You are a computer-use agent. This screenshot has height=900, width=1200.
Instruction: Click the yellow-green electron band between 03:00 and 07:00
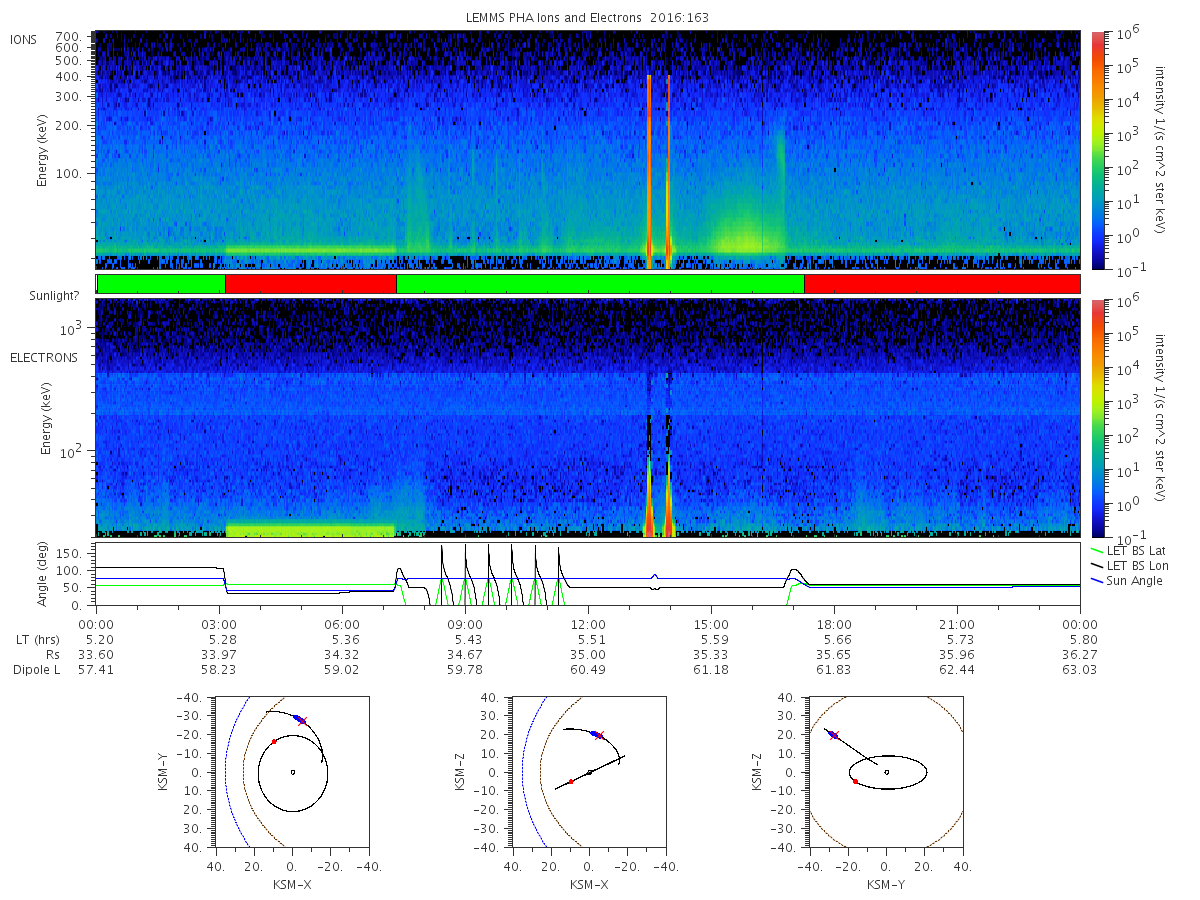pyautogui.click(x=311, y=529)
